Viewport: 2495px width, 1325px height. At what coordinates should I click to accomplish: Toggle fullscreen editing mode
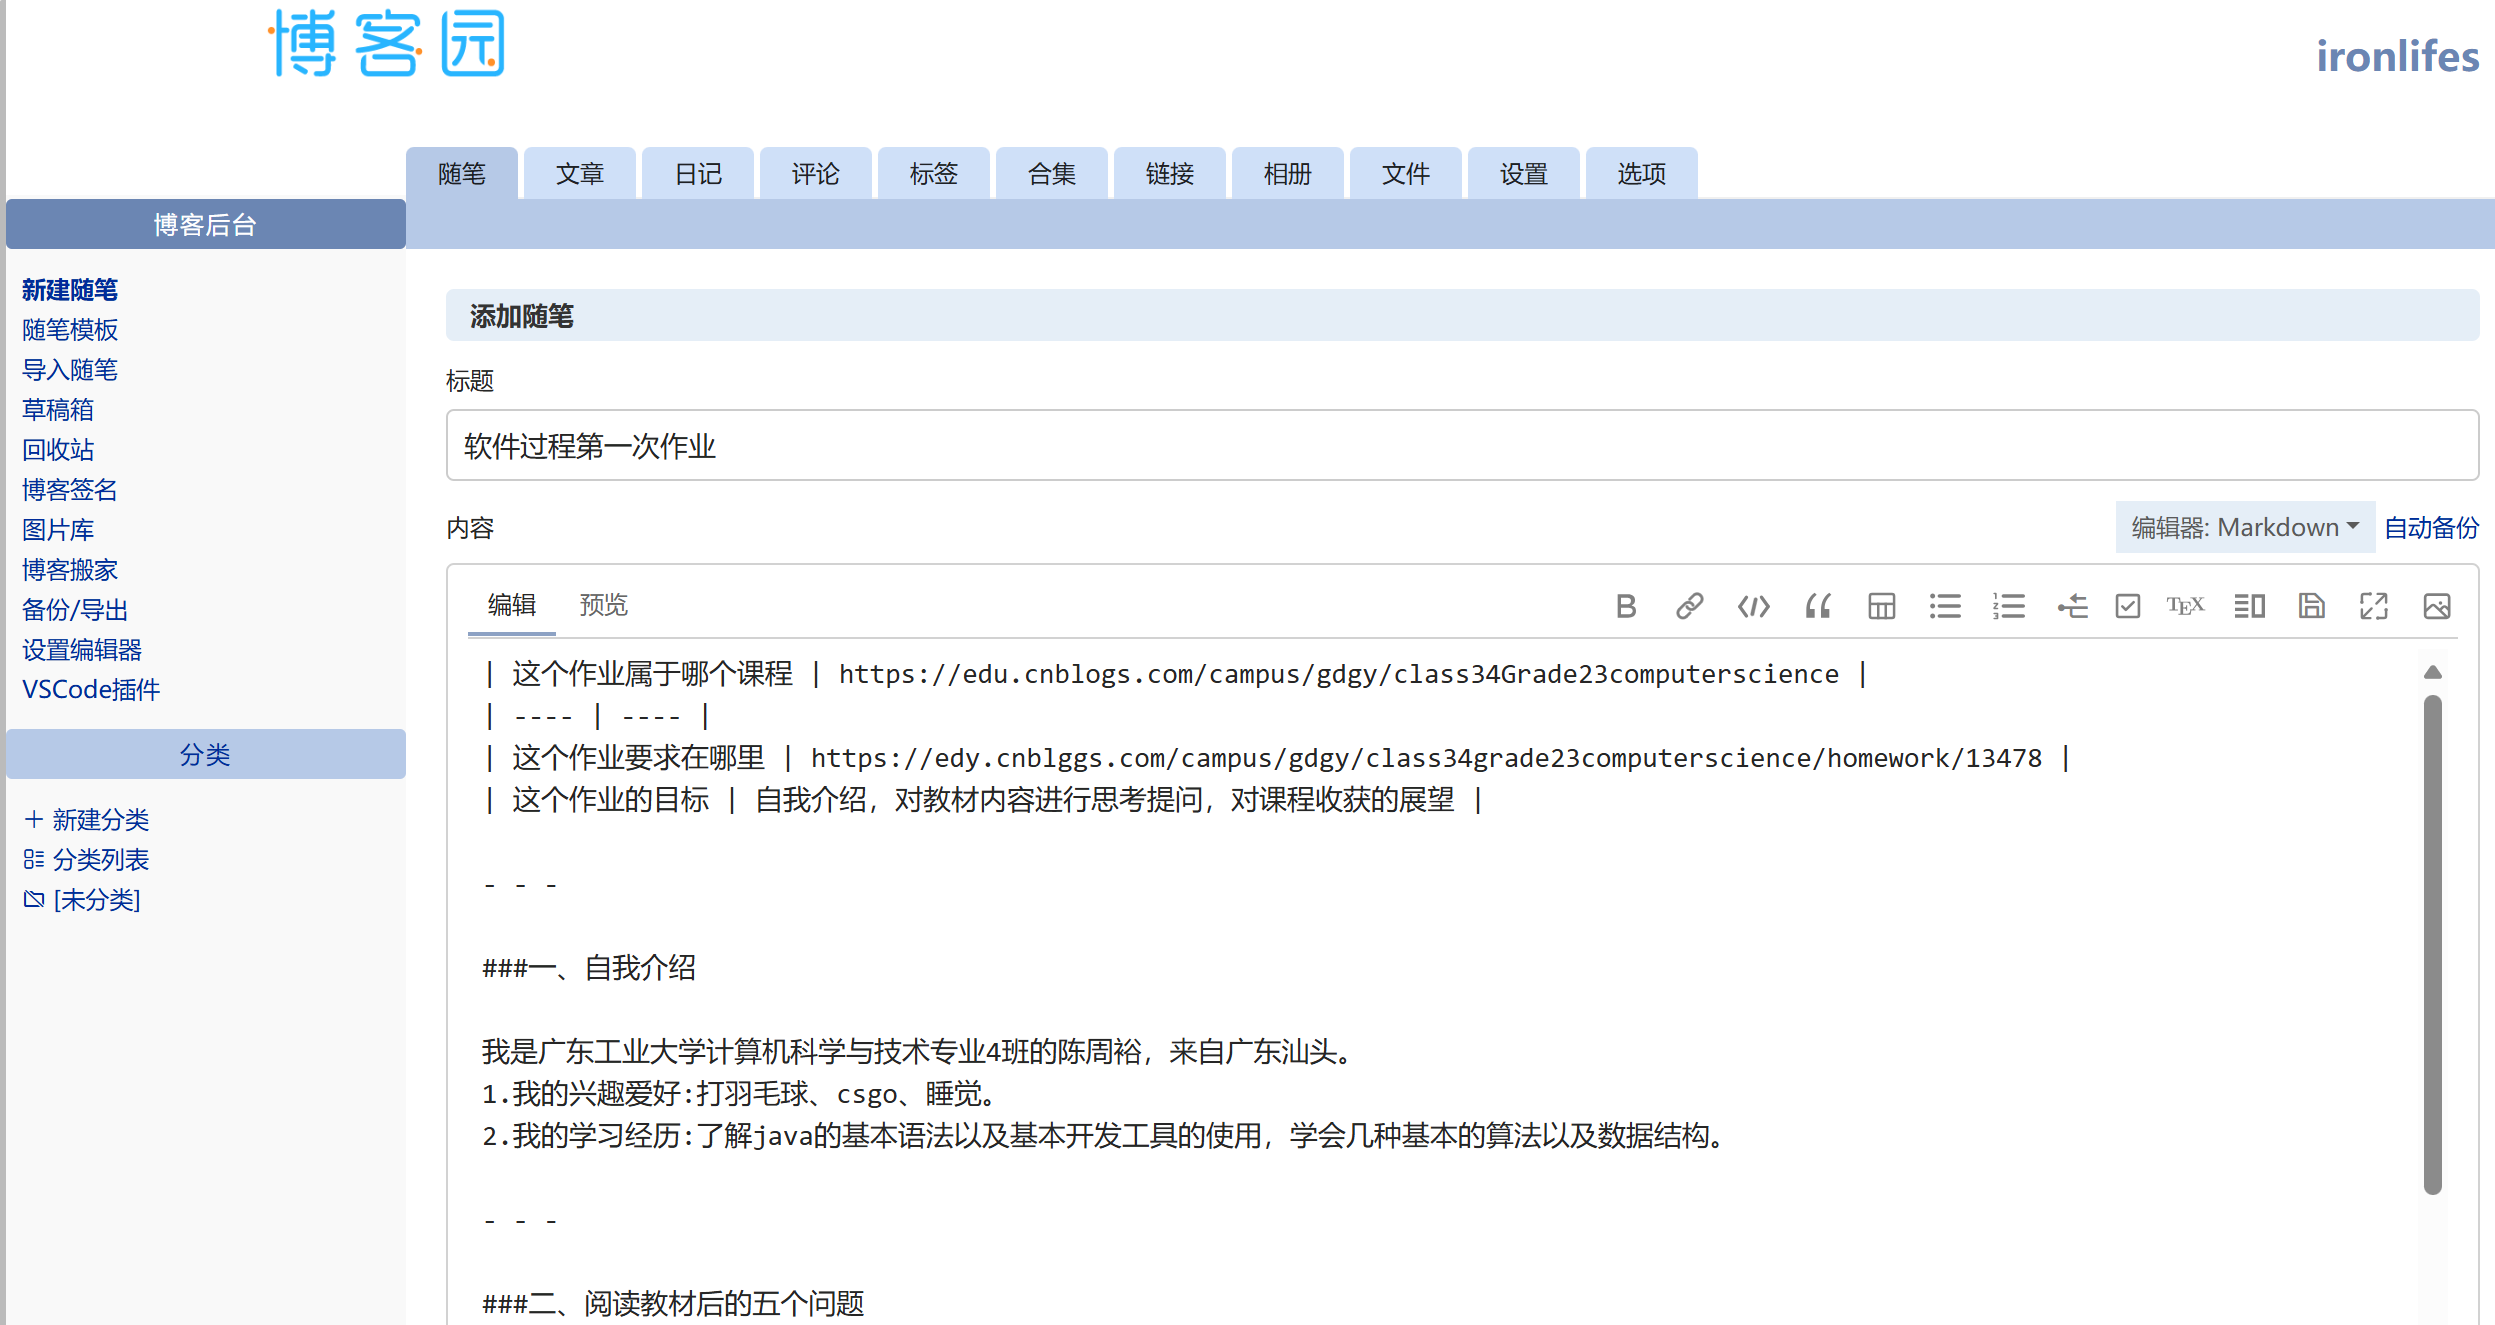pyautogui.click(x=2372, y=606)
